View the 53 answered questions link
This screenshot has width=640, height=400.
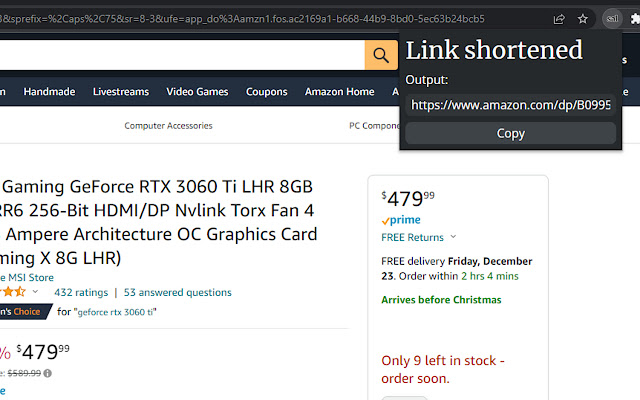click(x=177, y=293)
